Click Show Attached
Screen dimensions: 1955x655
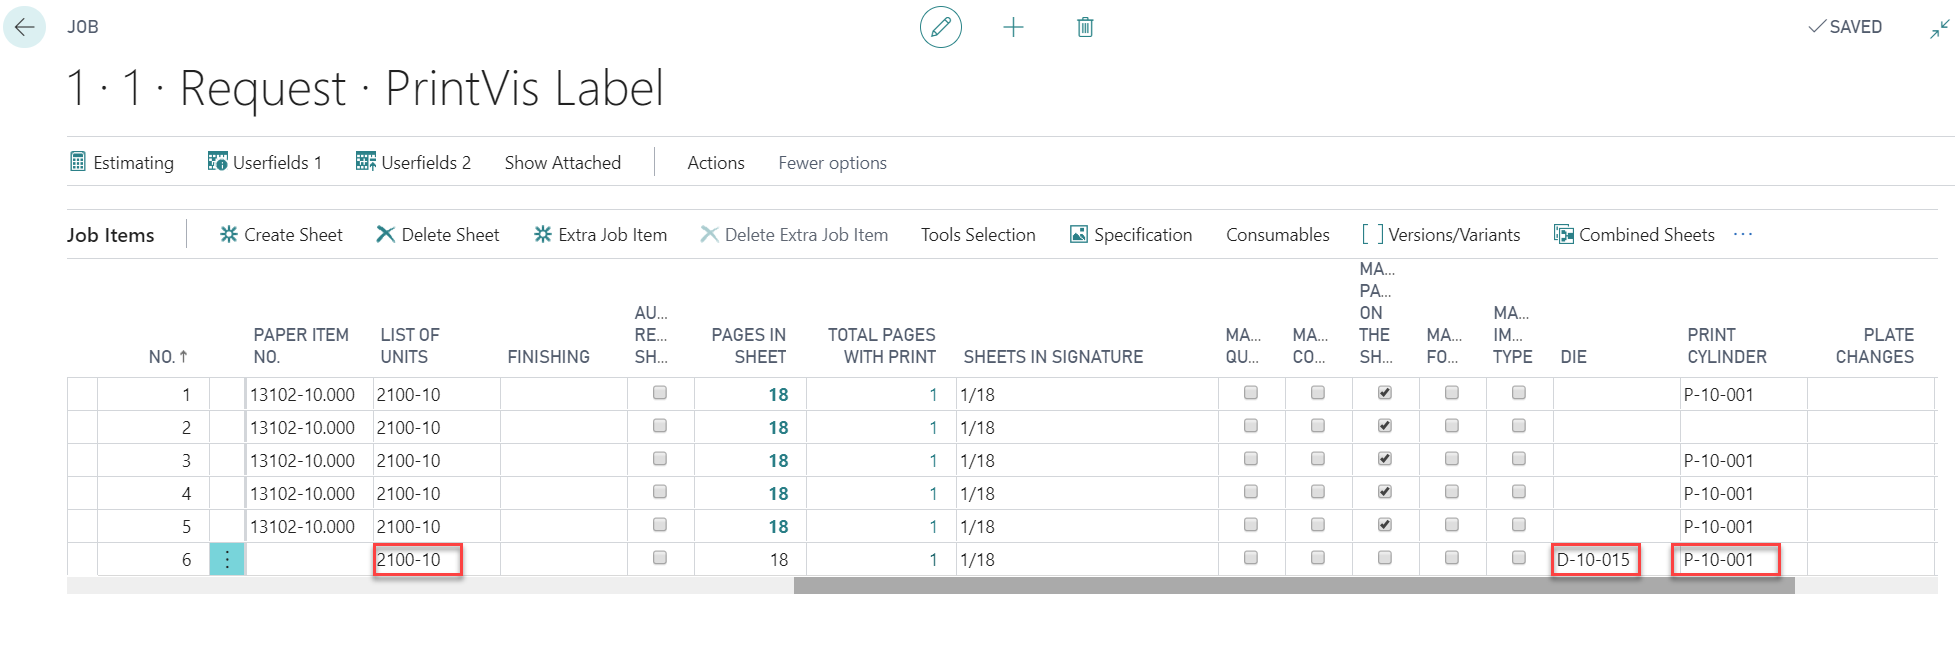[x=563, y=162]
